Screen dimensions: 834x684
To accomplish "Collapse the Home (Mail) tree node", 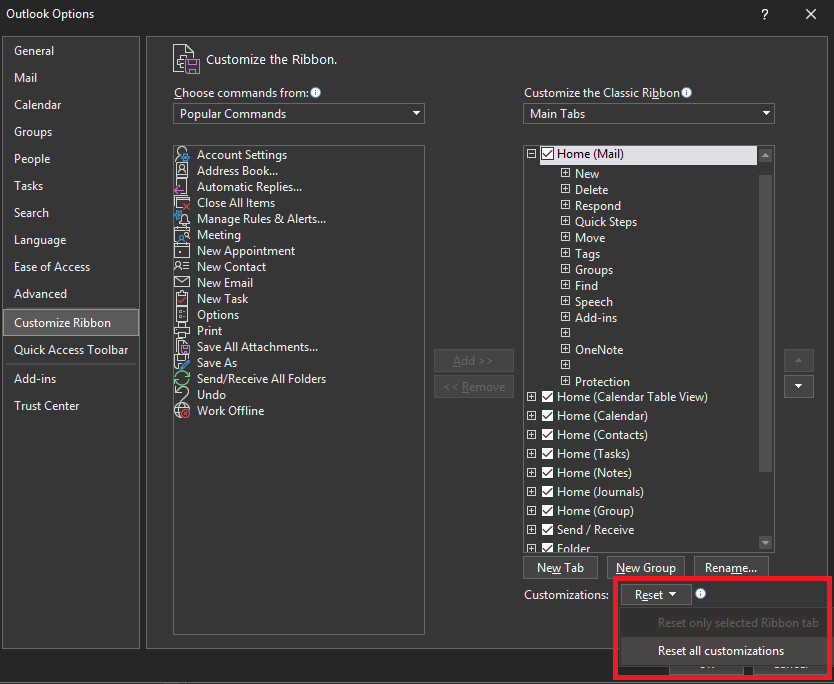I will [531, 154].
